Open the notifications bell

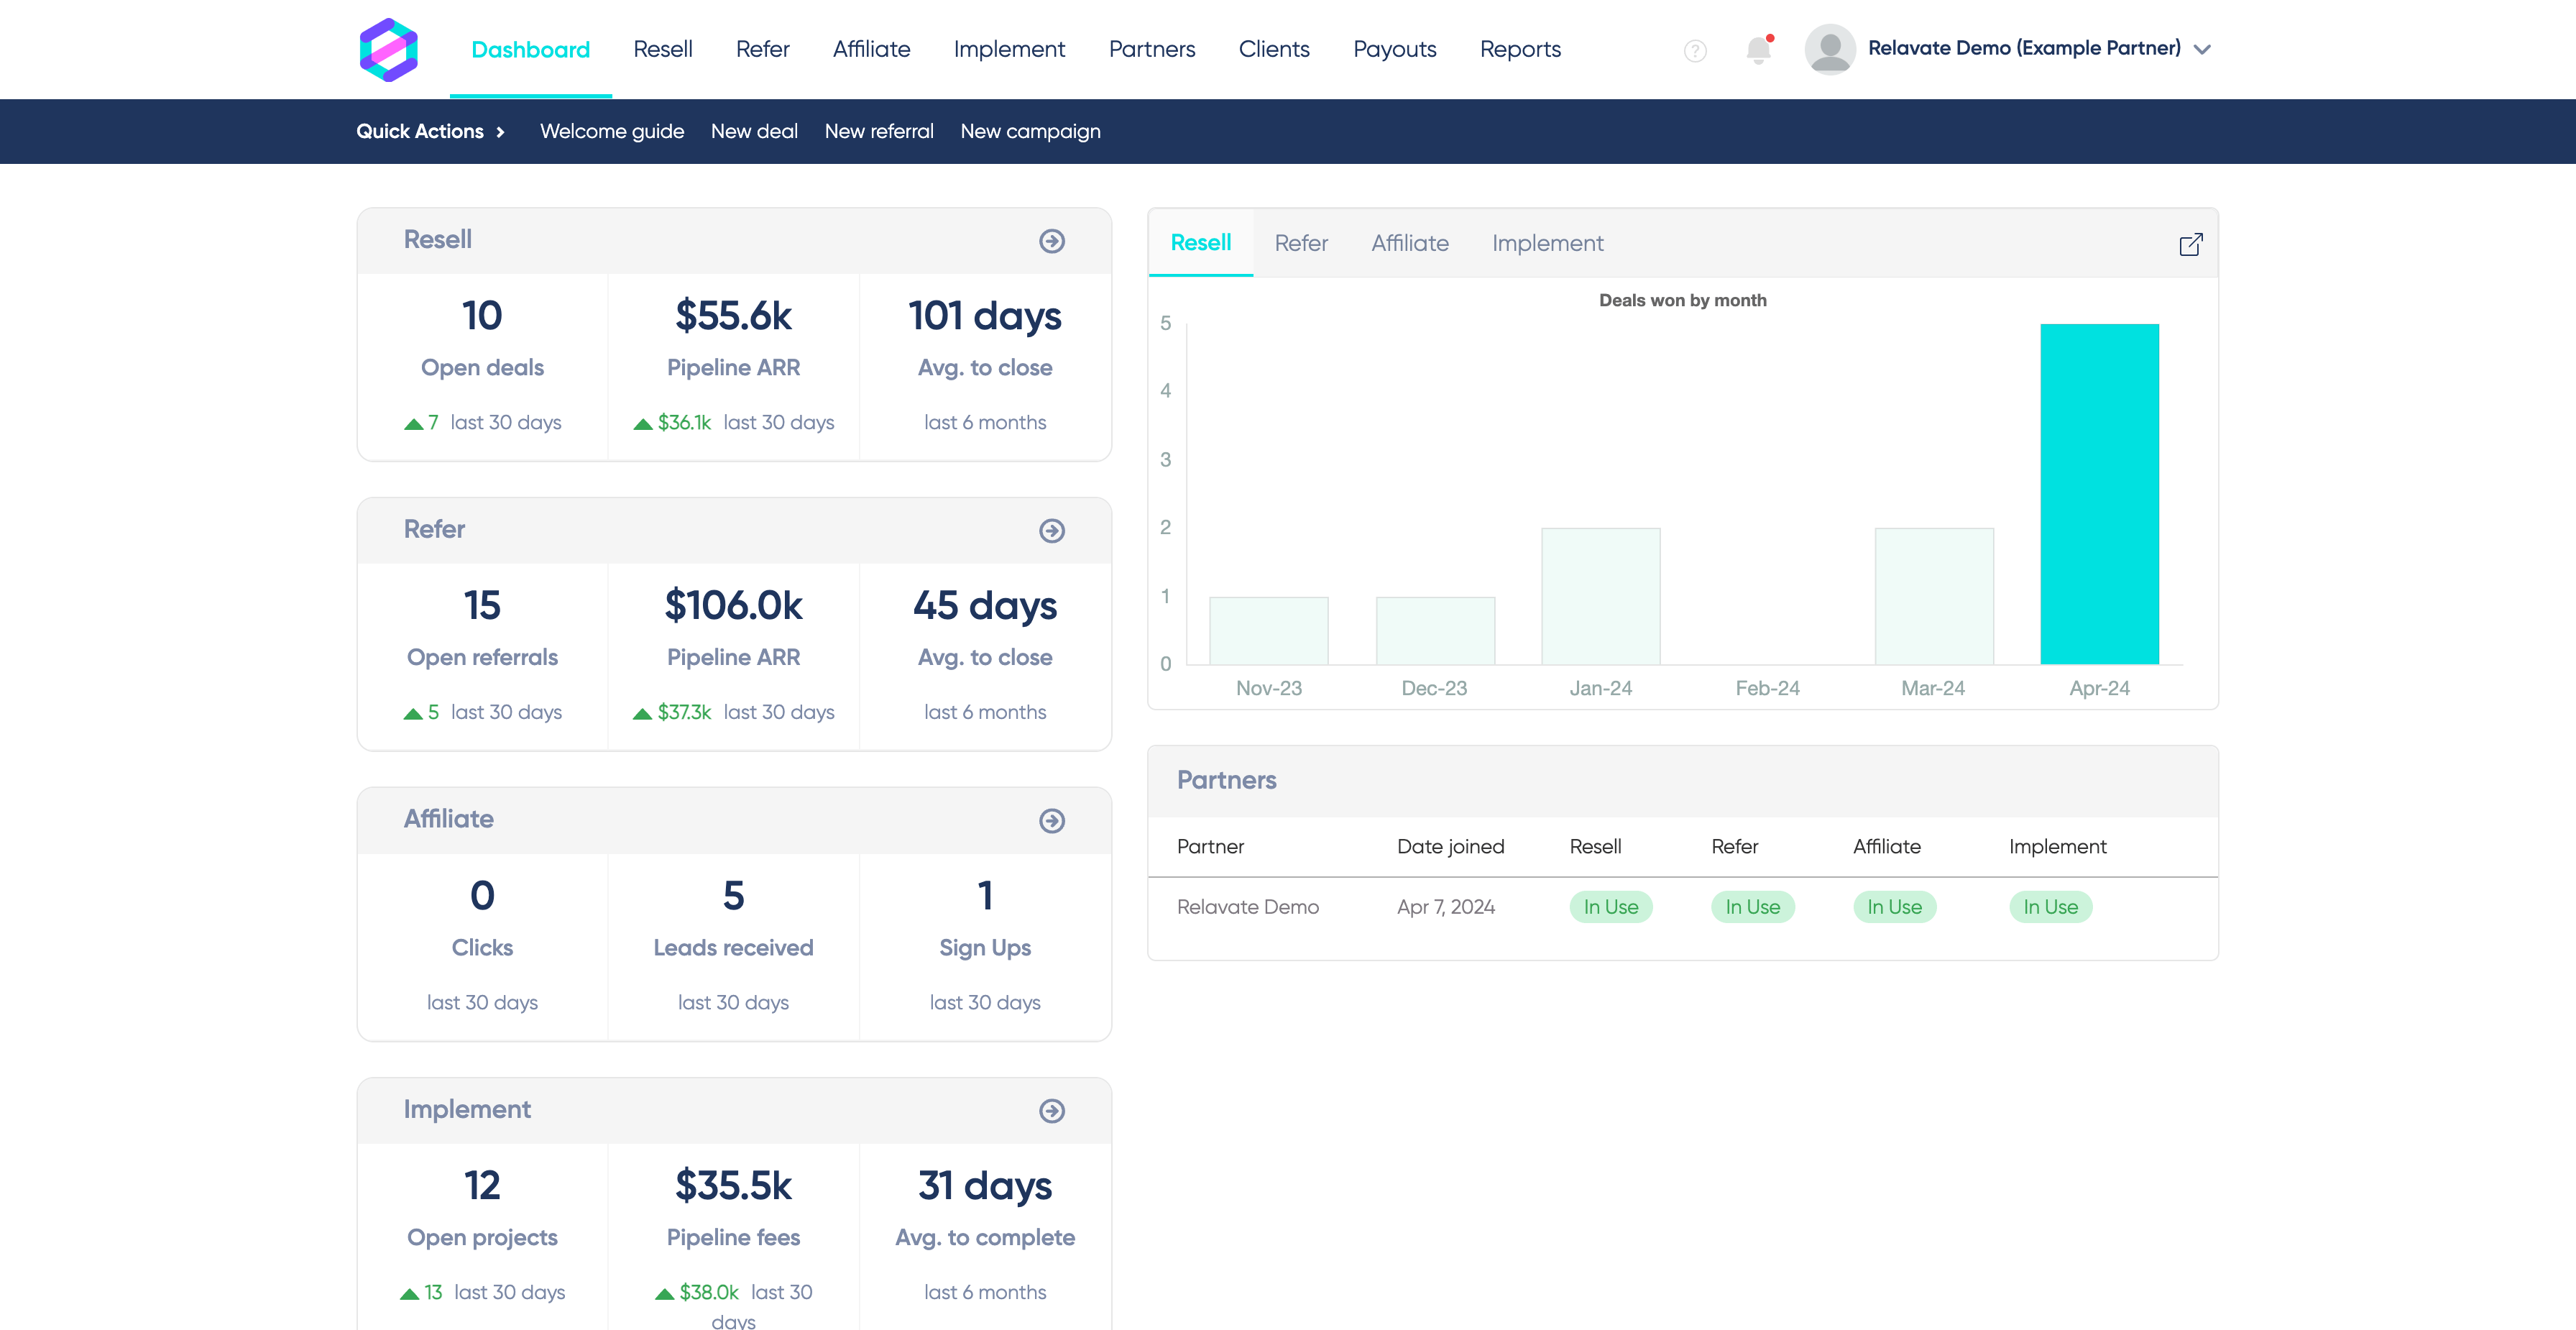point(1758,49)
